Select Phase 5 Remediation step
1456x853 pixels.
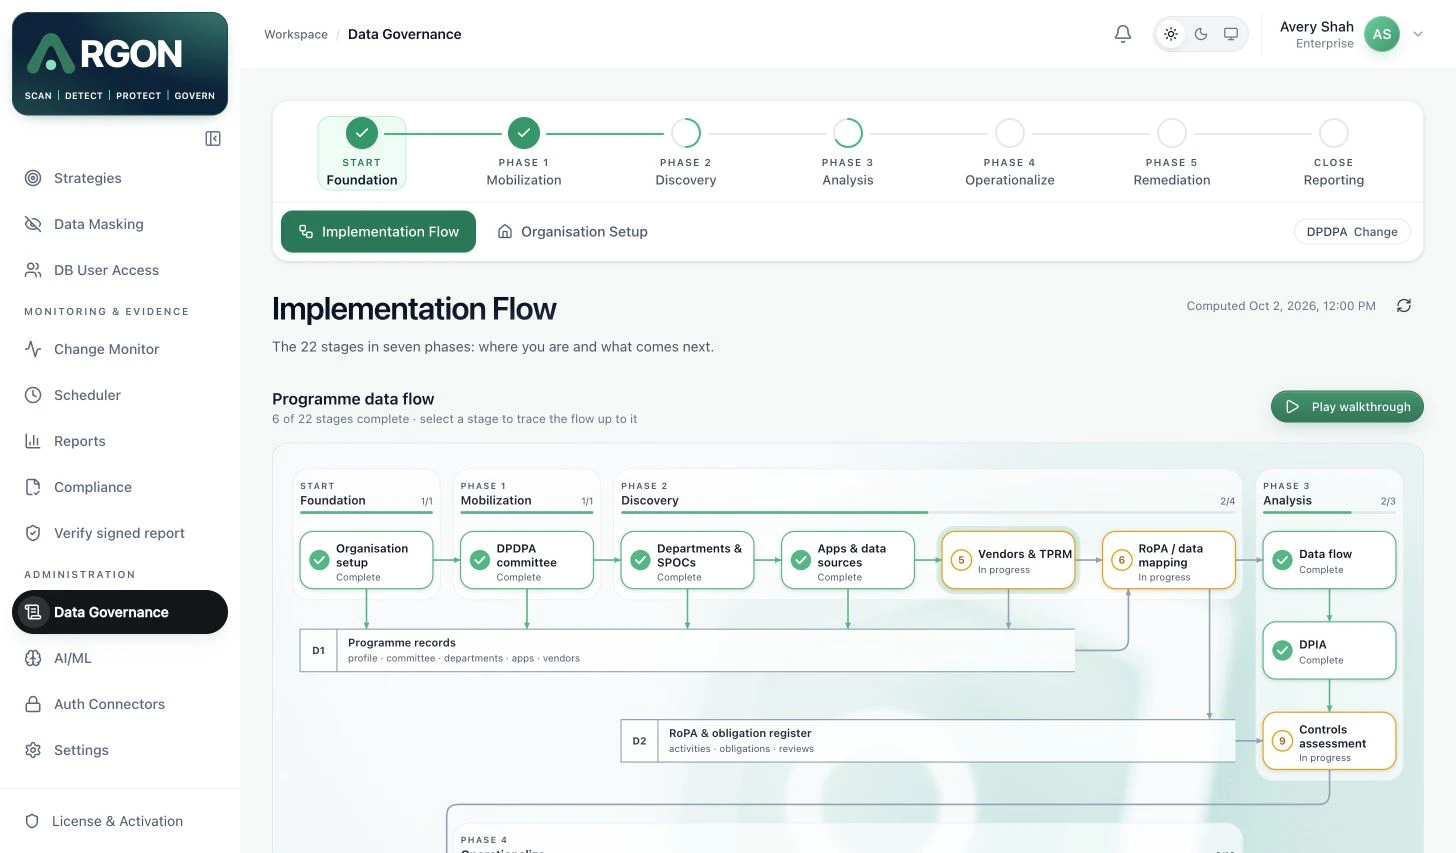1172,153
